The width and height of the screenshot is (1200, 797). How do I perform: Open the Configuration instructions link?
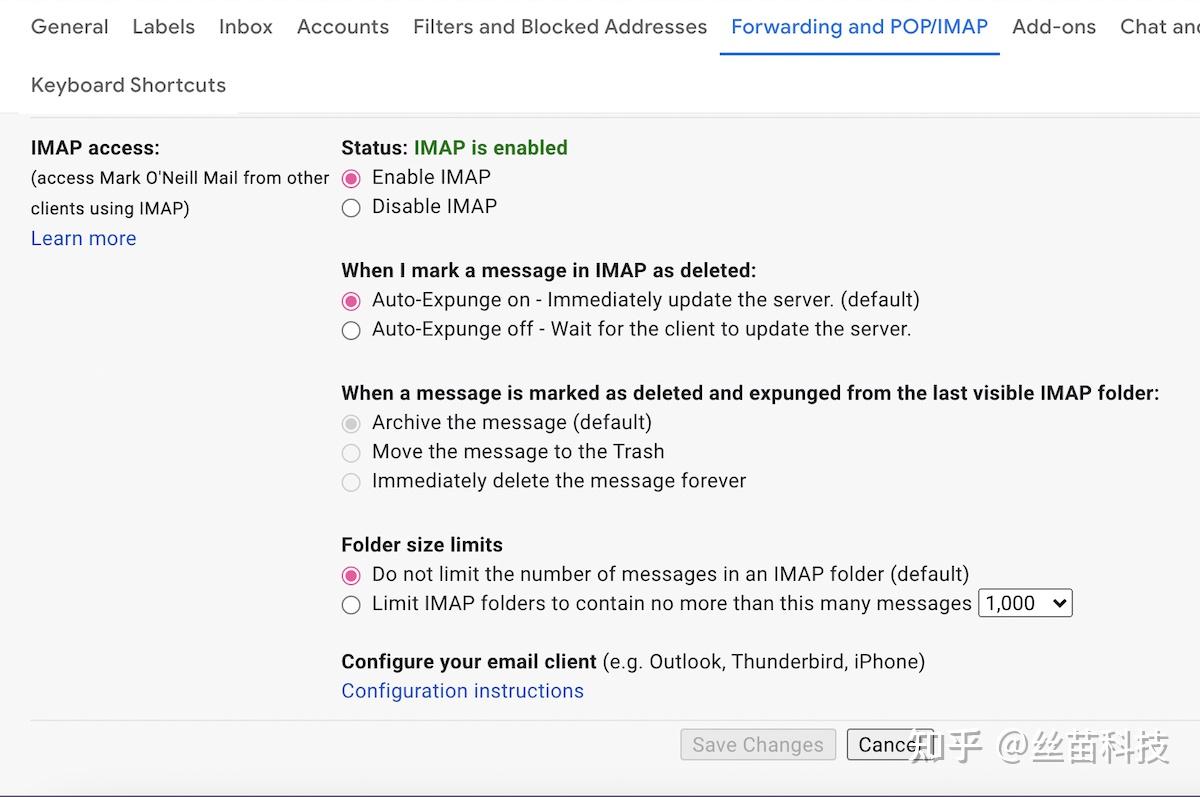click(x=462, y=690)
